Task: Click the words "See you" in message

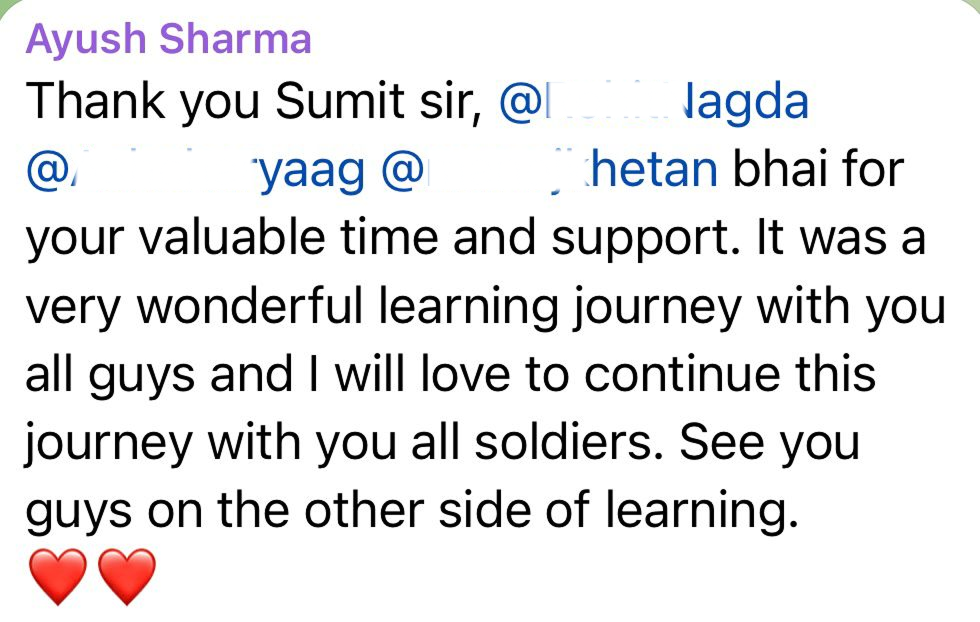Action: 769,444
